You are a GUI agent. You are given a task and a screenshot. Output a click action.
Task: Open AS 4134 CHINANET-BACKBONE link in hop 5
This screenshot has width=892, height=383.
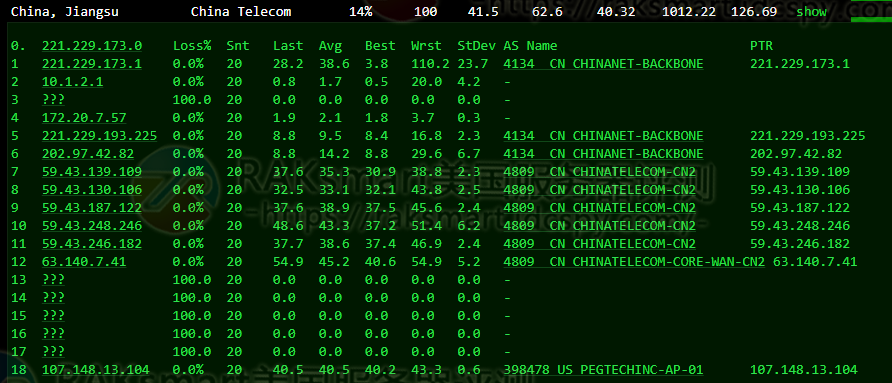603,136
